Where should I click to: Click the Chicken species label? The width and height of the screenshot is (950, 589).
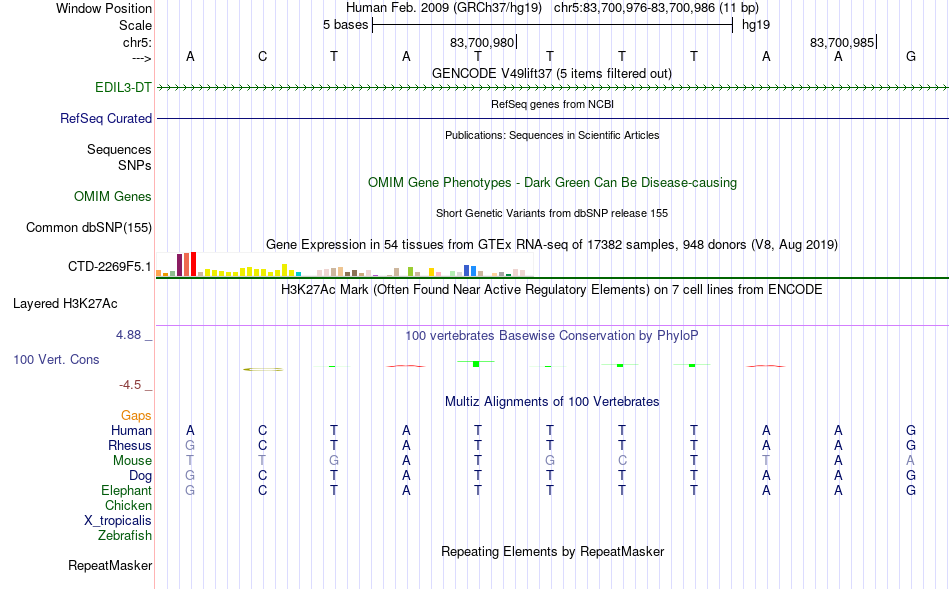coord(128,505)
